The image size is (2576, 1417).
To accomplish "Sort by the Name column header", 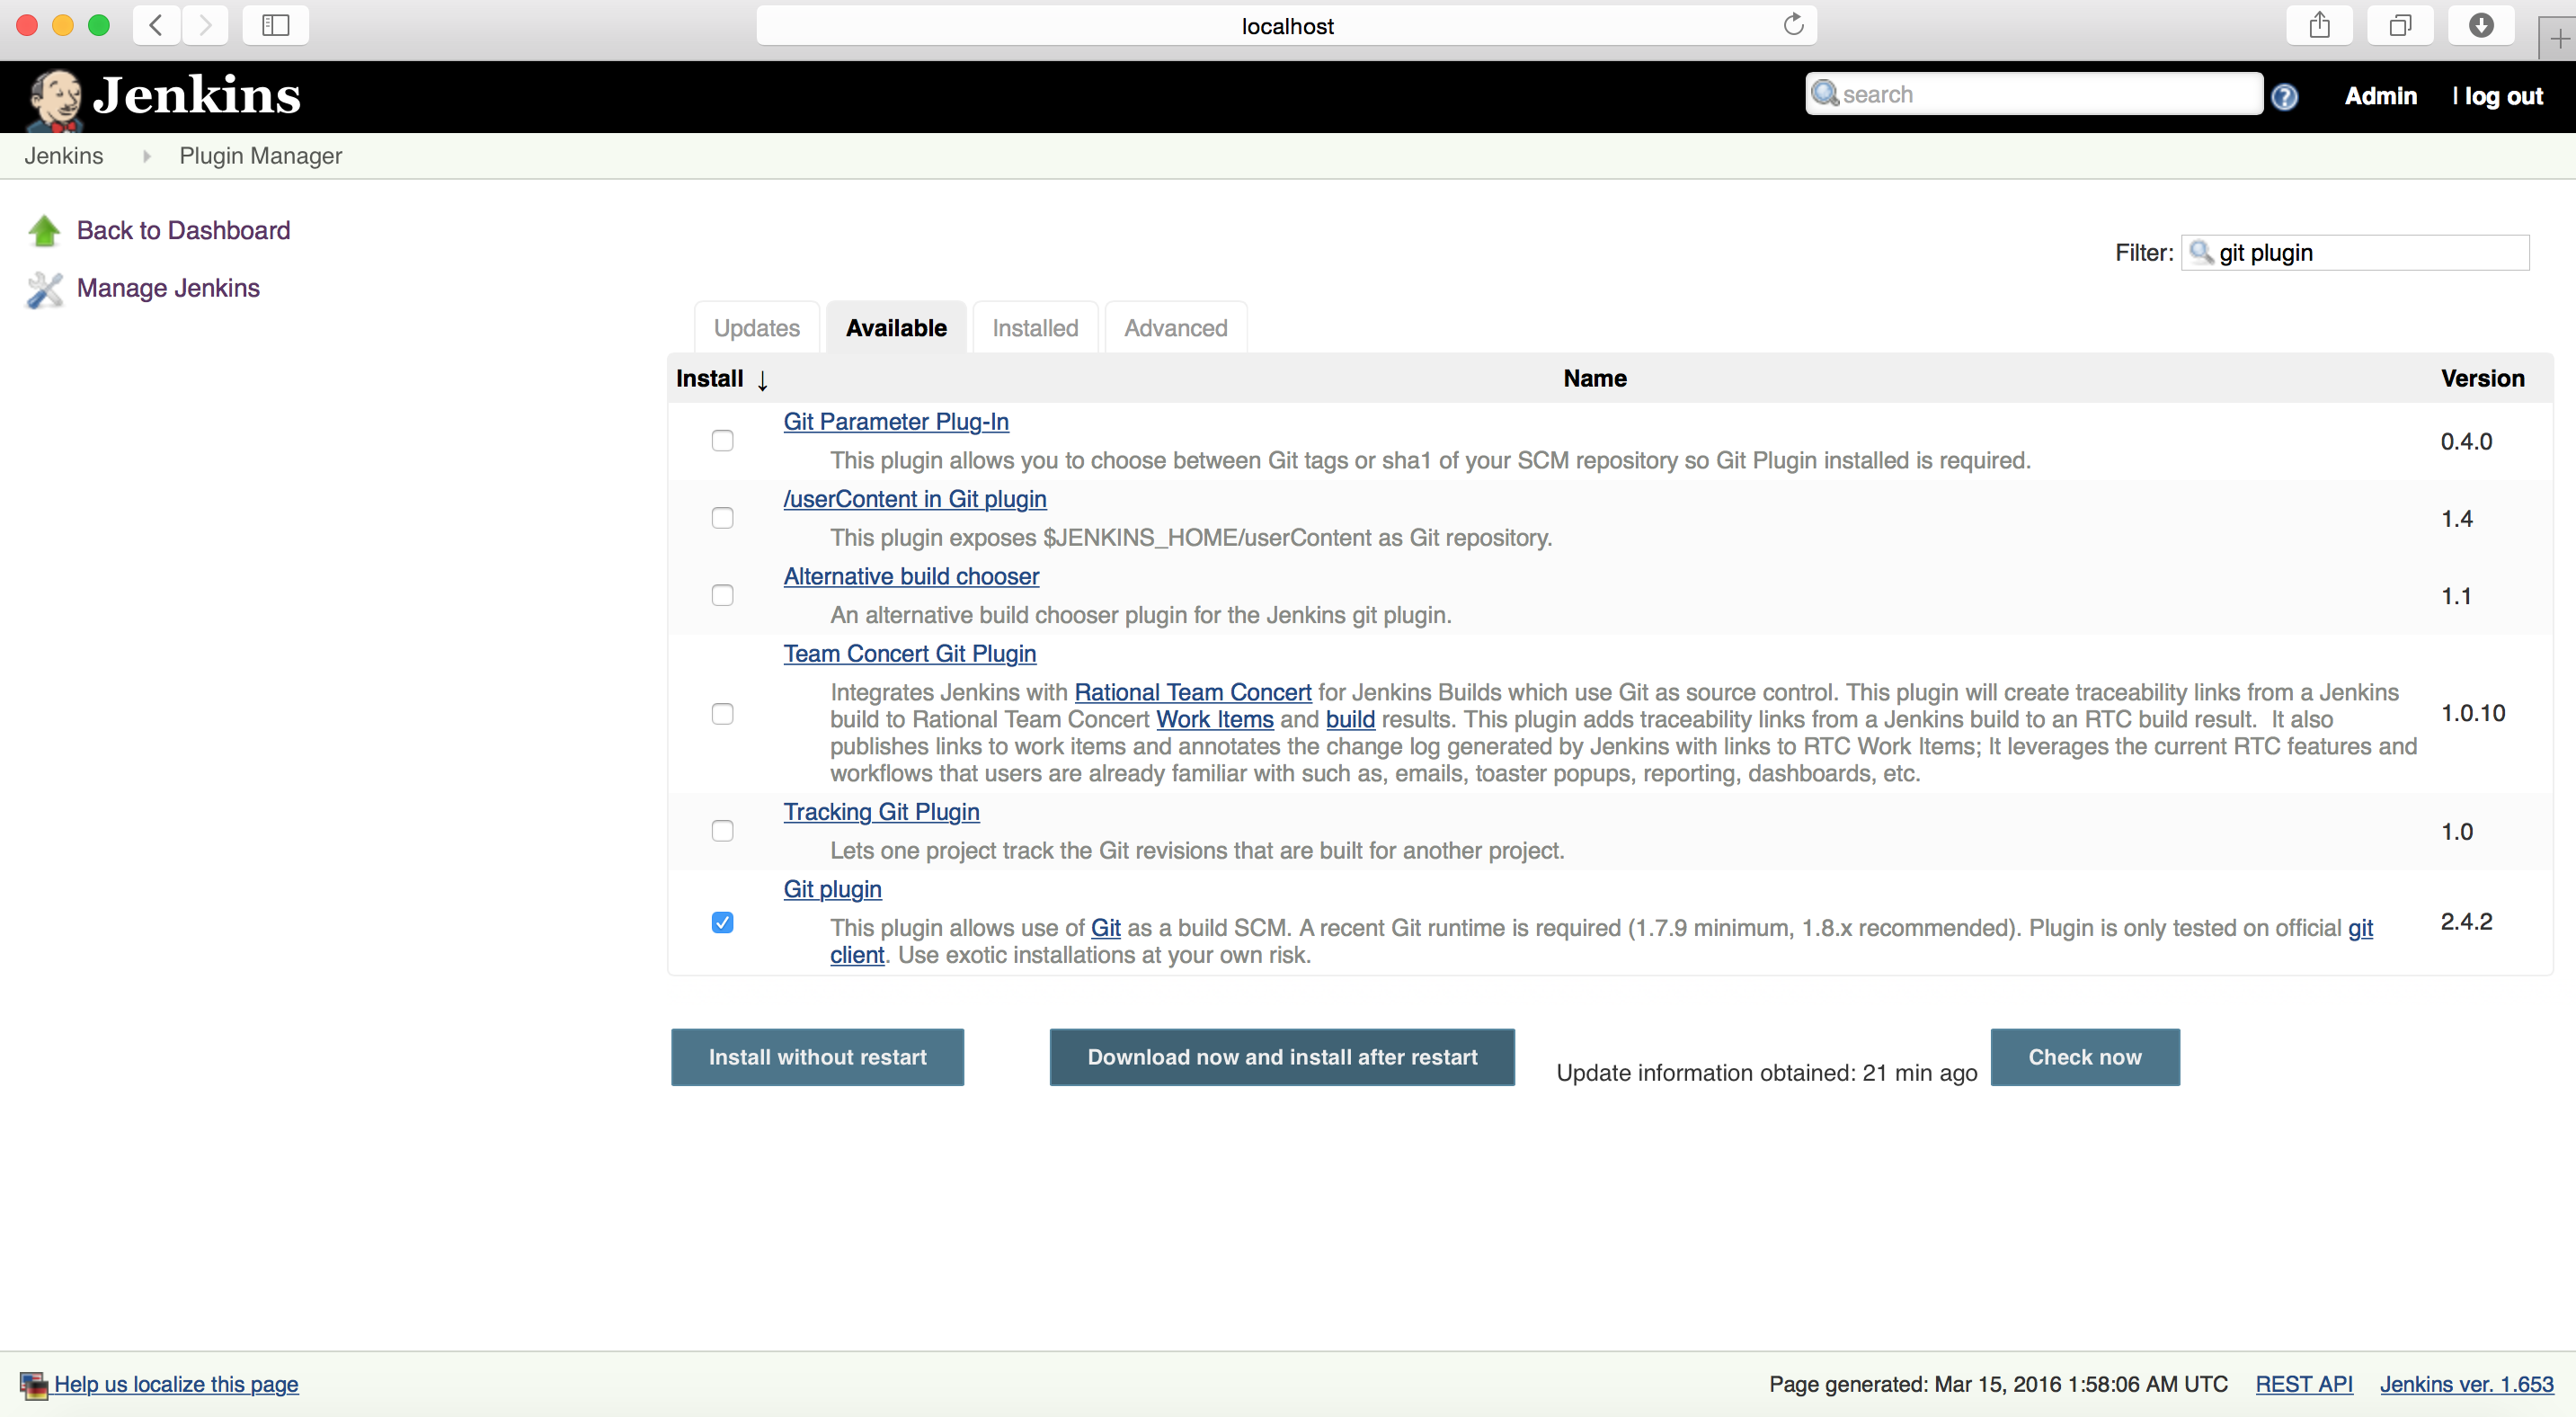I will [1595, 379].
